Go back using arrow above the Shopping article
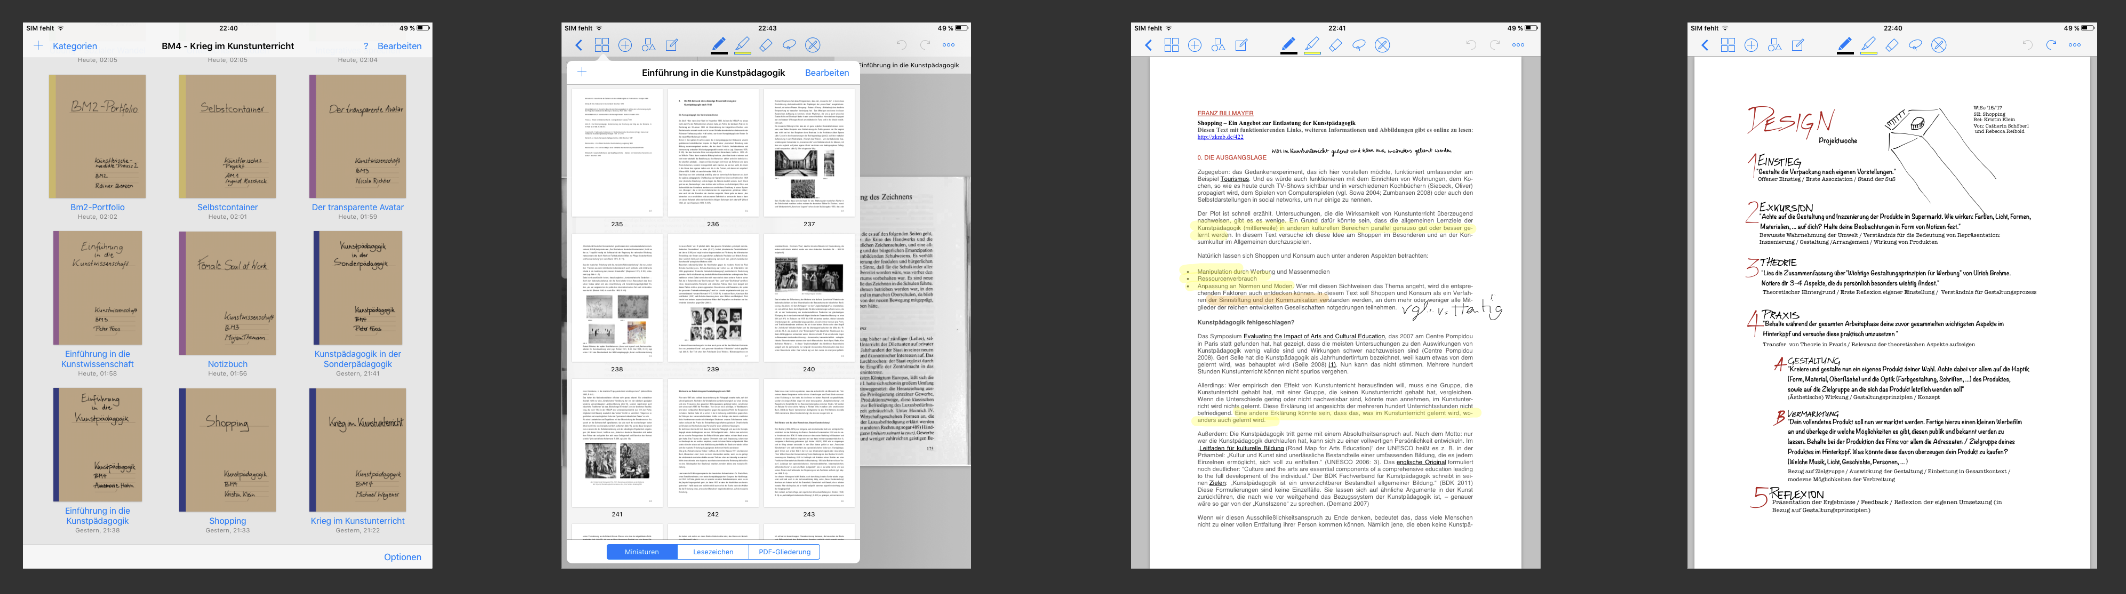Screen dimensions: 2126x594 1148,45
